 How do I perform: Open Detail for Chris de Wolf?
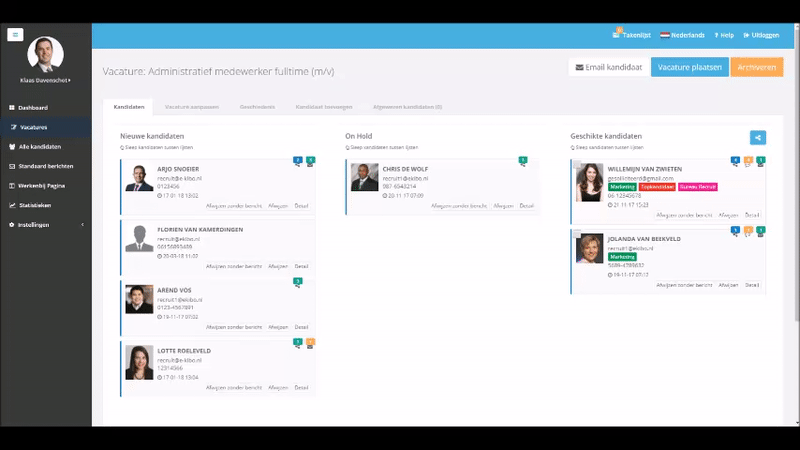point(527,206)
